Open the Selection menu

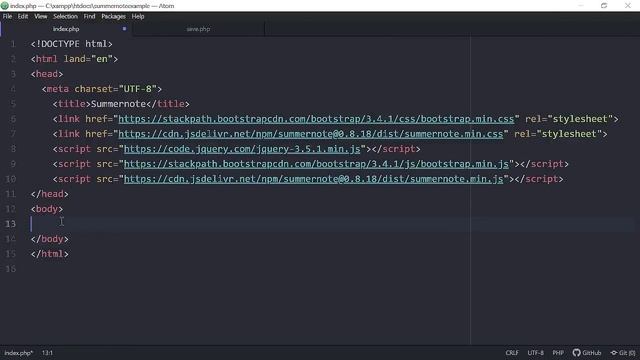65,16
